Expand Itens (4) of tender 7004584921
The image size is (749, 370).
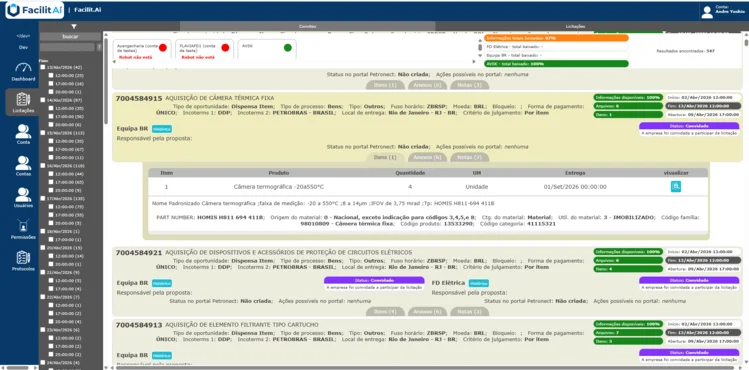pyautogui.click(x=385, y=312)
